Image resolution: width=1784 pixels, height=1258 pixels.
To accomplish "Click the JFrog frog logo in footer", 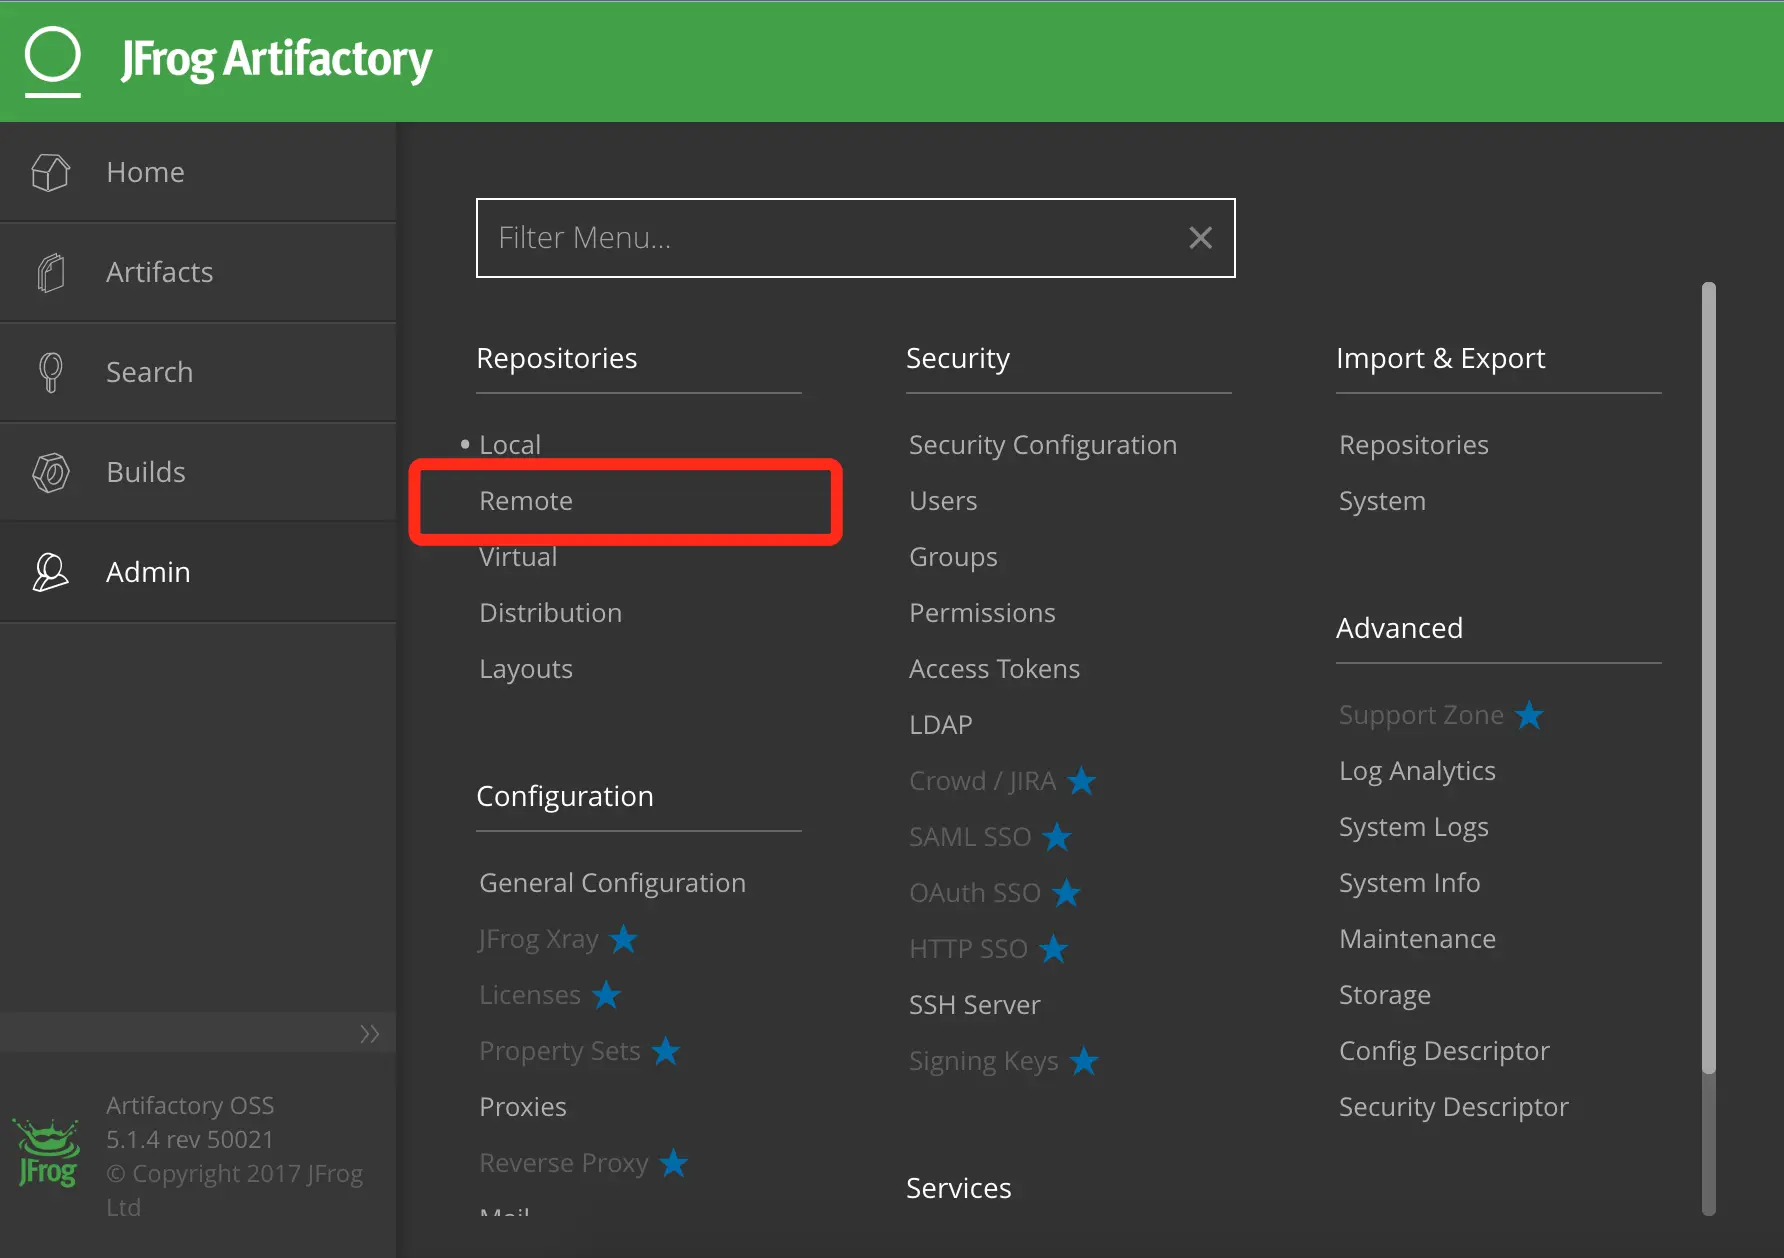I will [47, 1155].
